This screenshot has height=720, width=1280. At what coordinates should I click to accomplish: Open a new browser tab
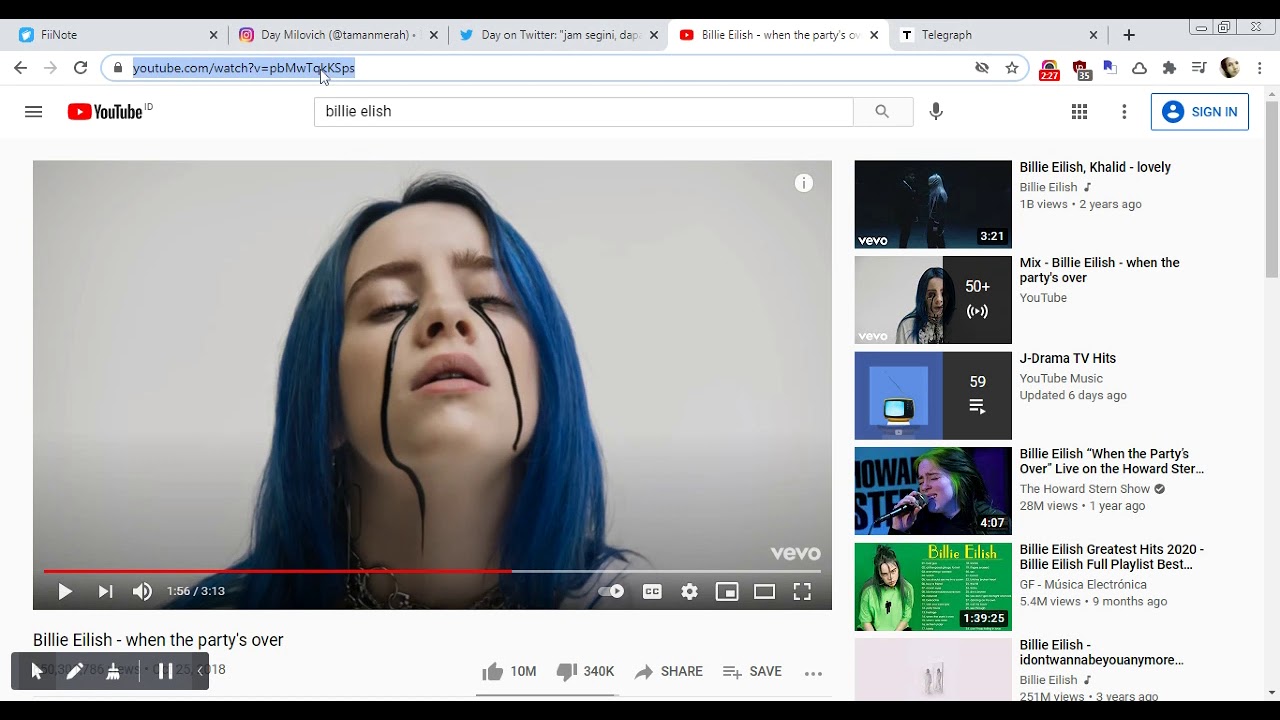point(1129,34)
